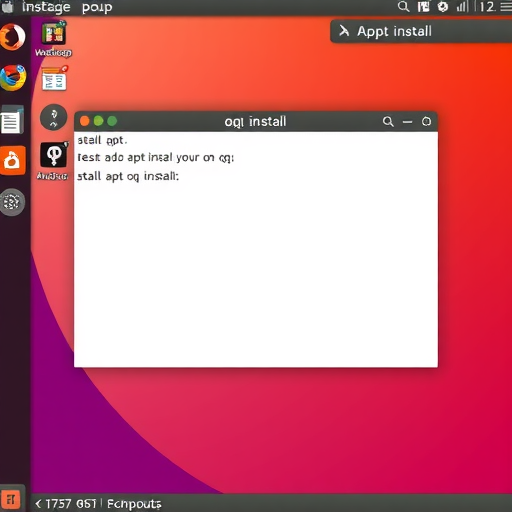Open the gray settings gear icon in dock
Screen dimensions: 512x512
pyautogui.click(x=12, y=202)
